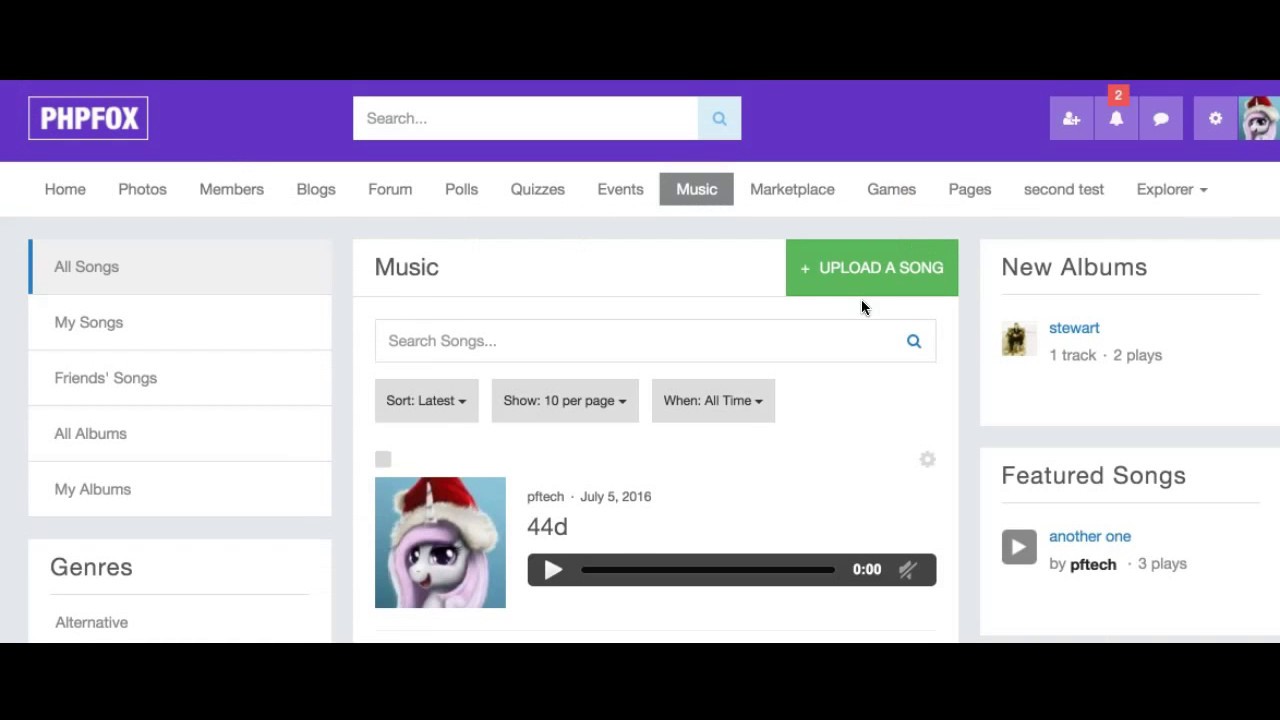
Task: Select All Songs in the sidebar
Action: point(180,267)
